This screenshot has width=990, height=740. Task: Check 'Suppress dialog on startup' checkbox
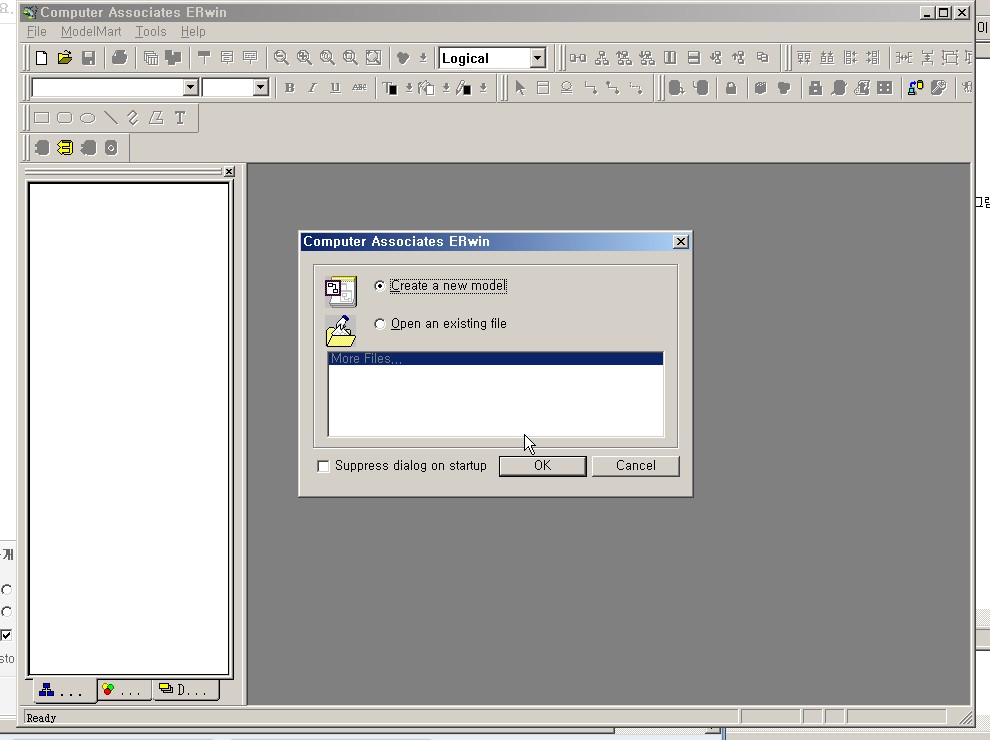tap(323, 466)
